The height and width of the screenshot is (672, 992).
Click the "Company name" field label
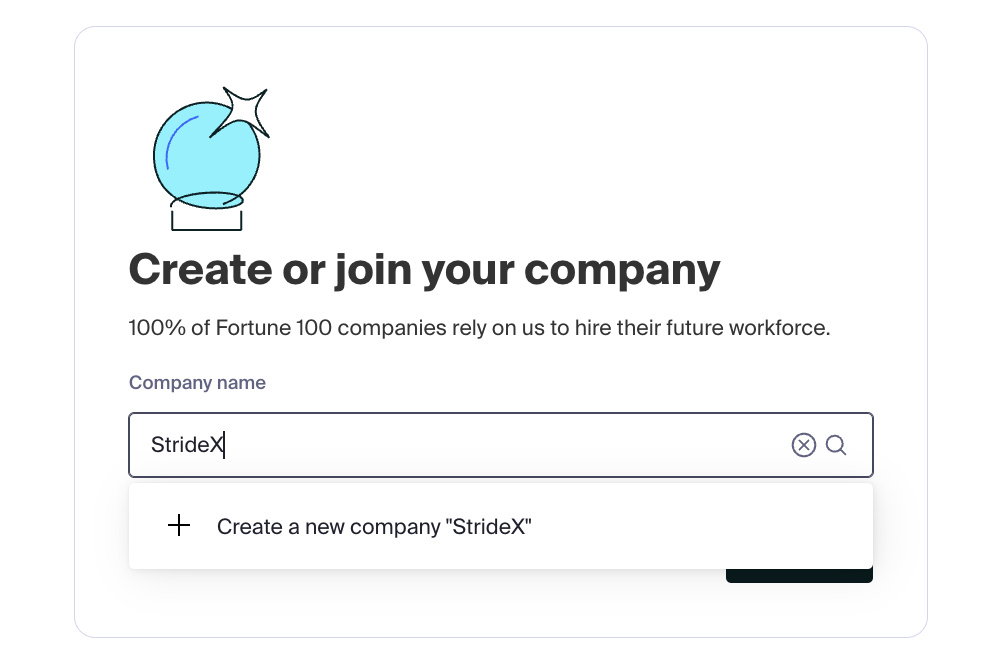(197, 383)
